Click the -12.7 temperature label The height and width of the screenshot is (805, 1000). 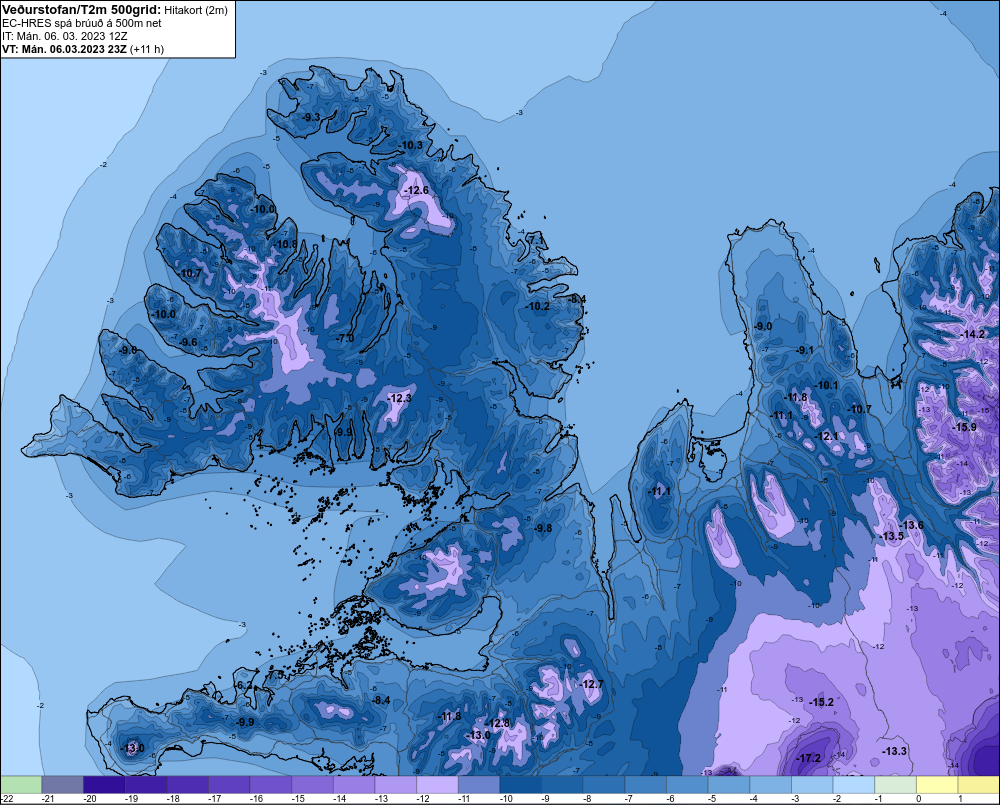click(591, 684)
